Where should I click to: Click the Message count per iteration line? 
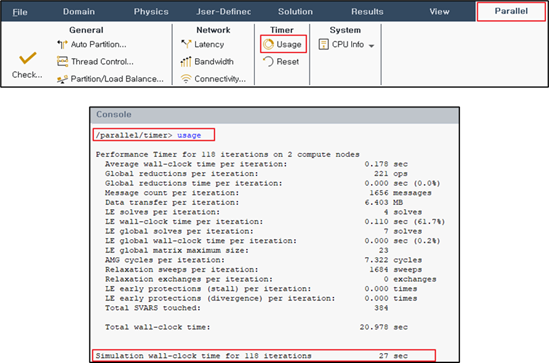pyautogui.click(x=268, y=193)
